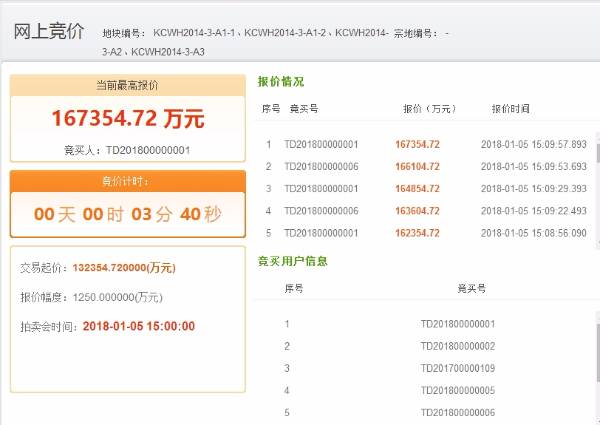This screenshot has width=600, height=425.
Task: Select the bid row priced 166104.72
Action: 418,166
